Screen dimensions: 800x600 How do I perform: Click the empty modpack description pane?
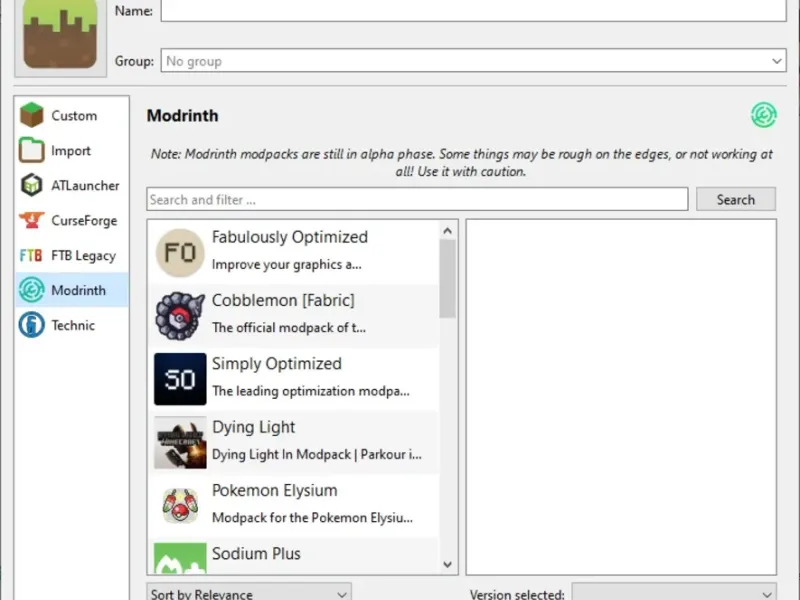621,397
